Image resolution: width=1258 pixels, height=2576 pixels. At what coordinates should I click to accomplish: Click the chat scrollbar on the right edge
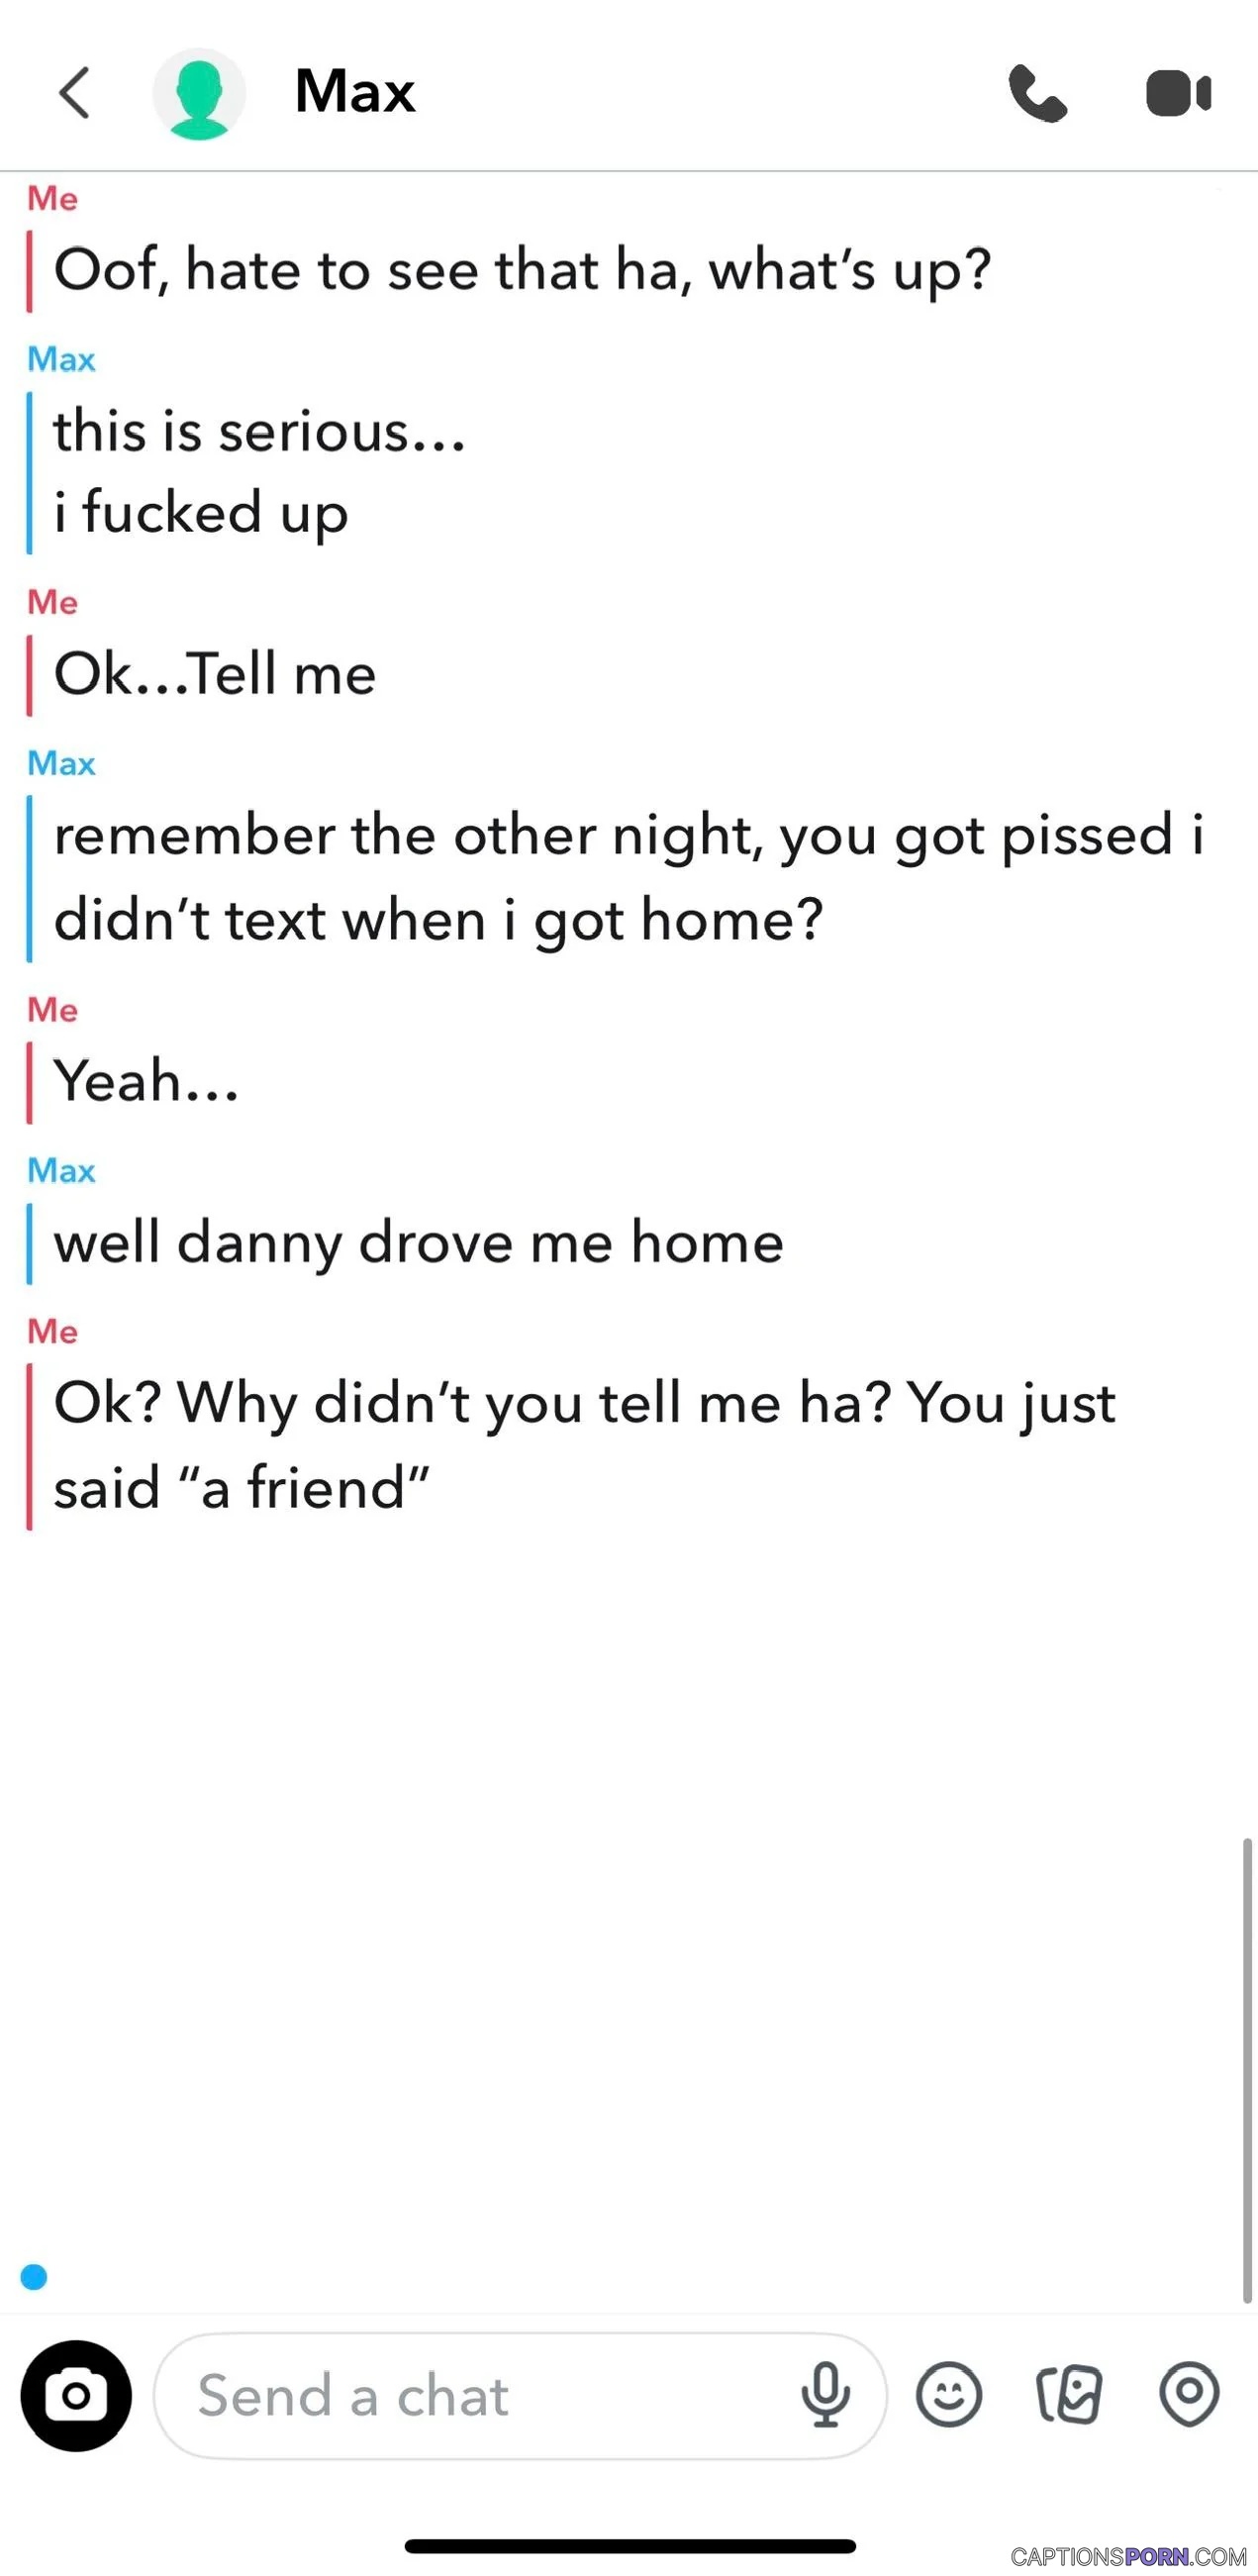tap(1247, 2070)
